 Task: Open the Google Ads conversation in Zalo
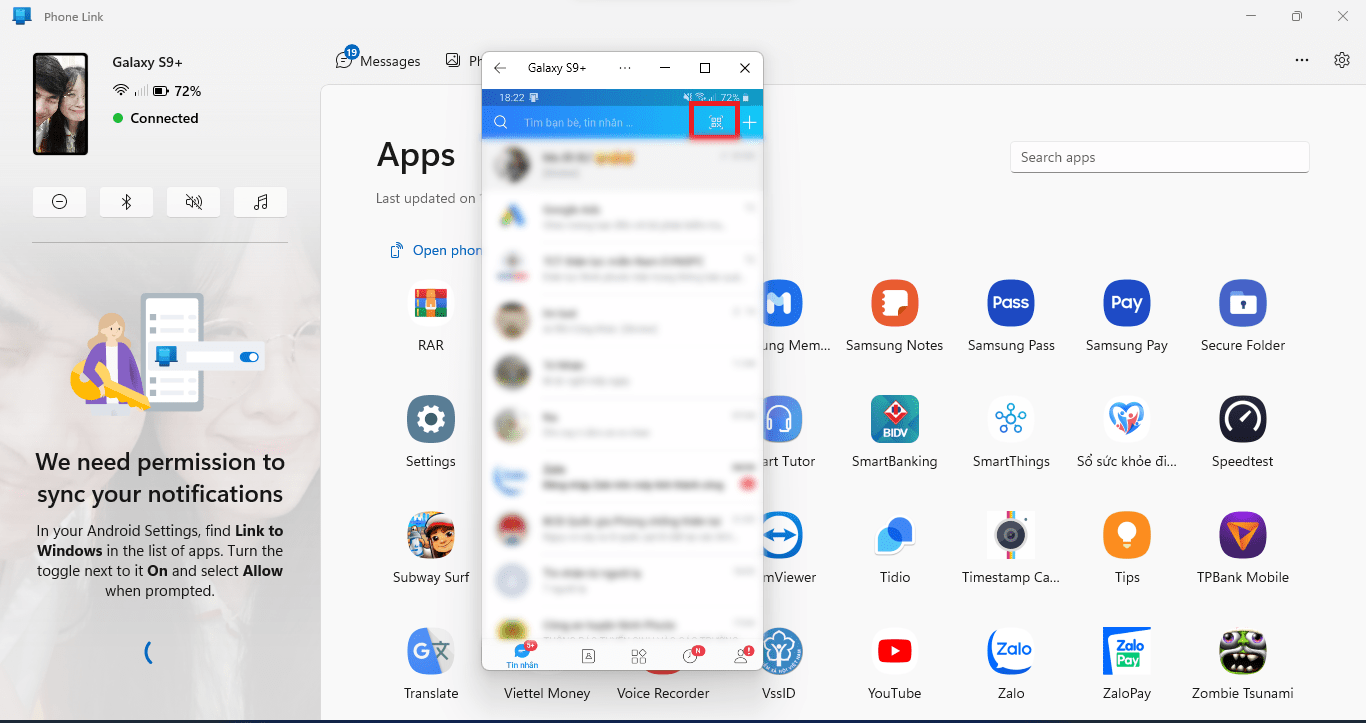pos(622,215)
